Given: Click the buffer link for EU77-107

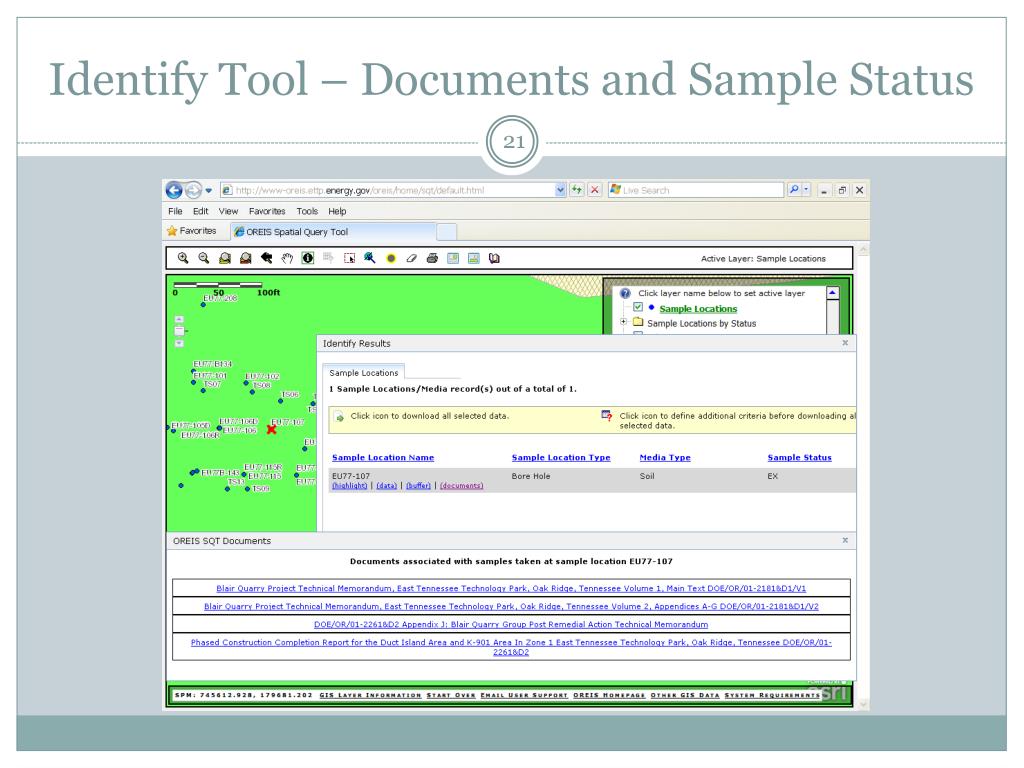Looking at the screenshot, I should pos(418,486).
